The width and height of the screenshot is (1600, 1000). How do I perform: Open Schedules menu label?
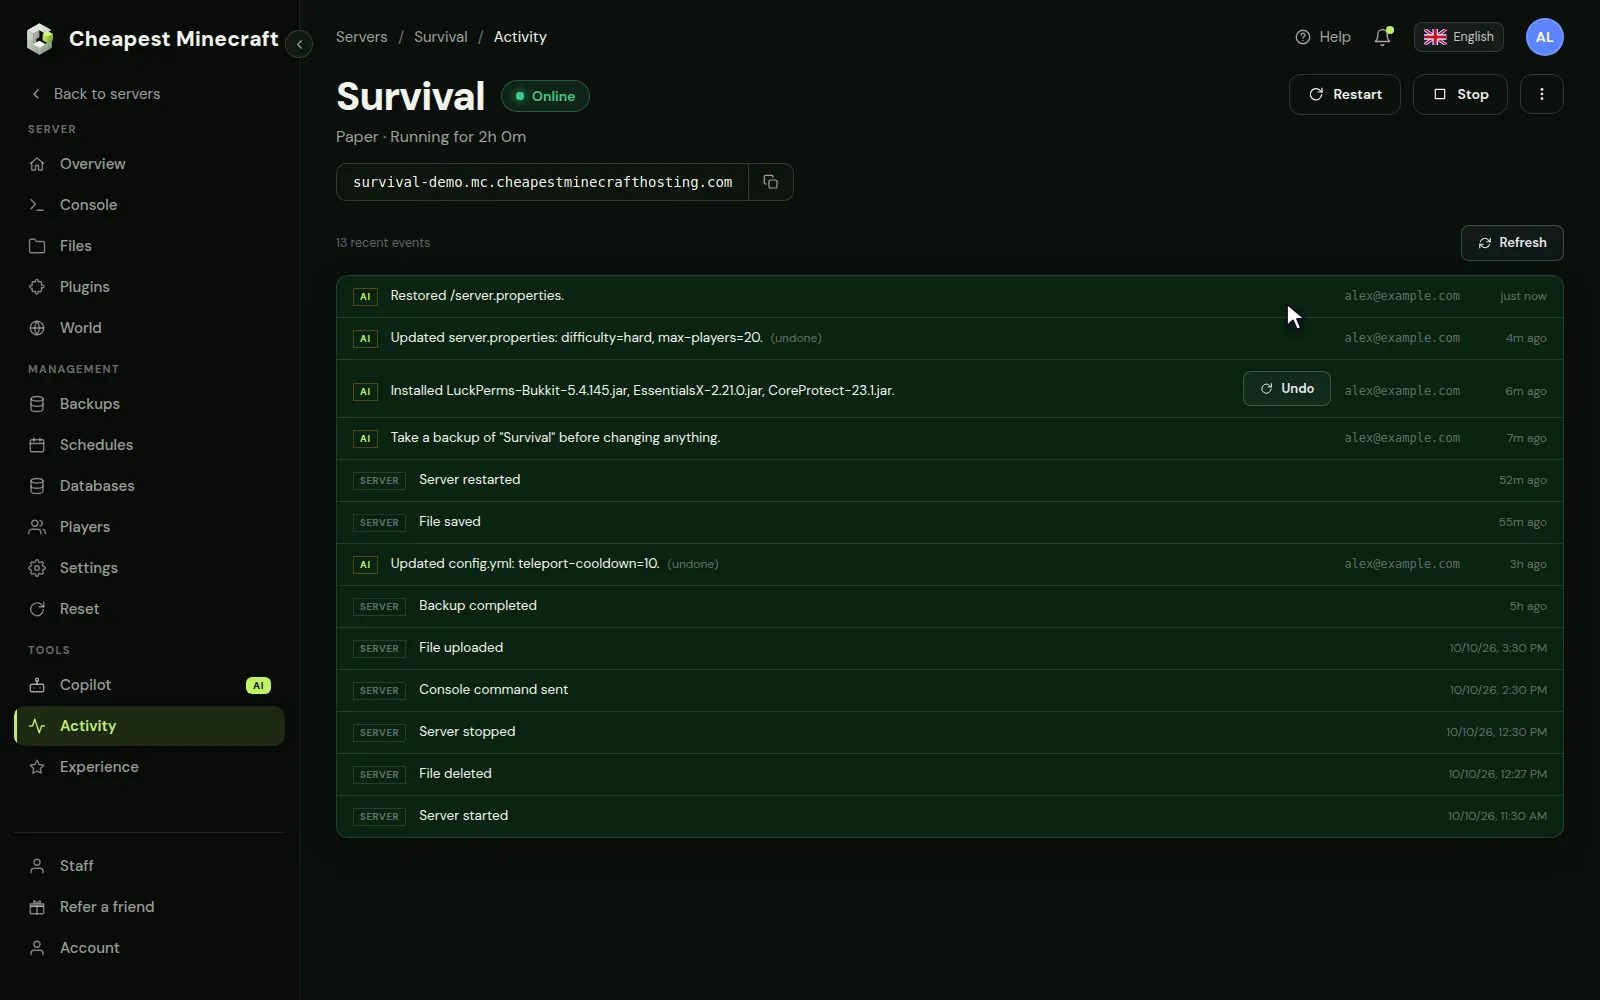[x=97, y=445]
